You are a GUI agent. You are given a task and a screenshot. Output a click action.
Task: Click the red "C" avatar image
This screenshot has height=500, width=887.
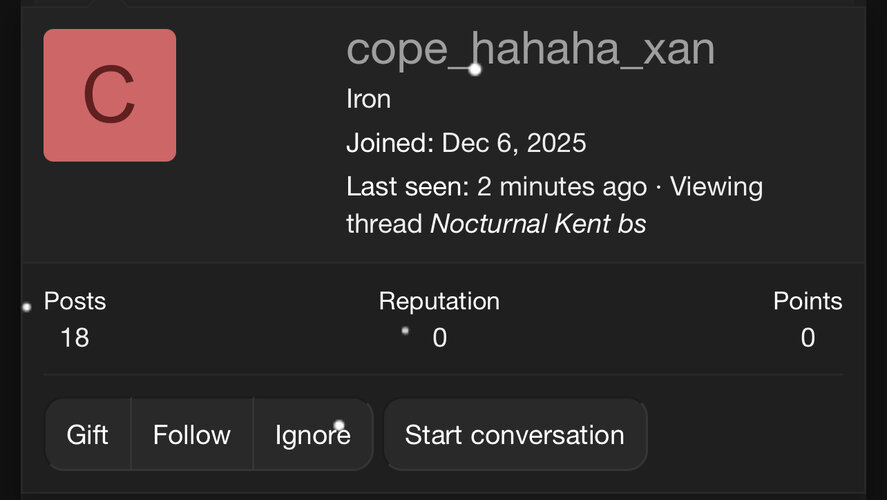[x=110, y=95]
